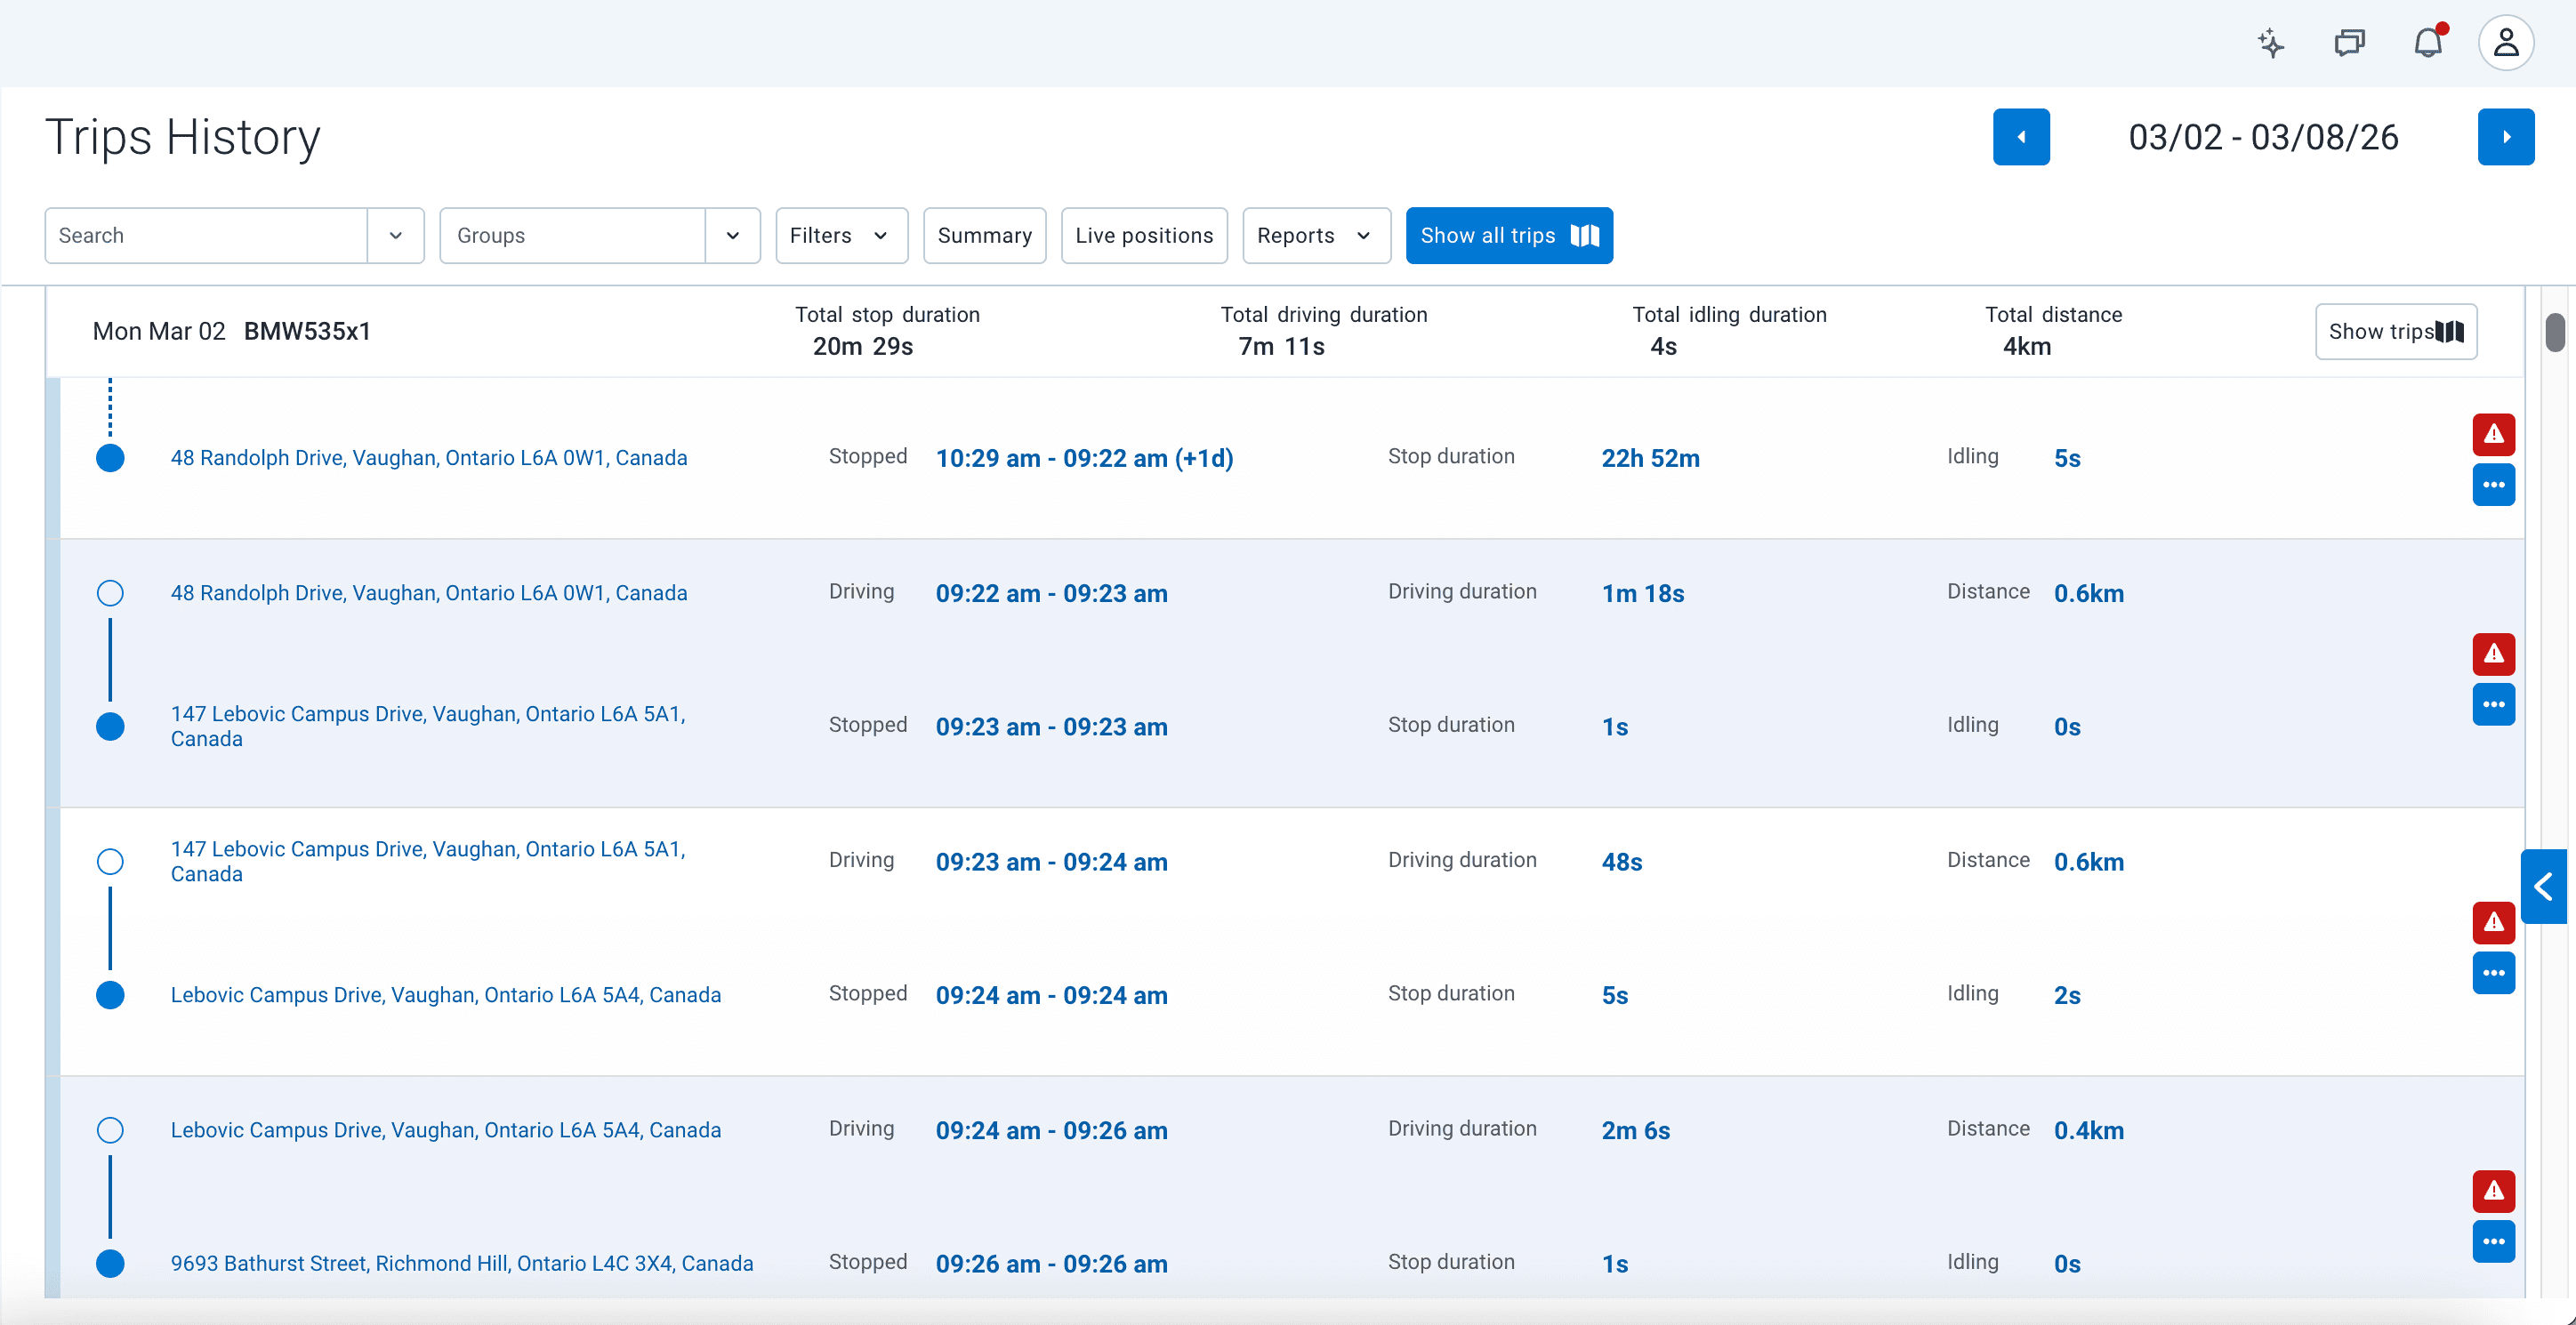The height and width of the screenshot is (1325, 2576).
Task: Open the chat messages icon
Action: (2349, 43)
